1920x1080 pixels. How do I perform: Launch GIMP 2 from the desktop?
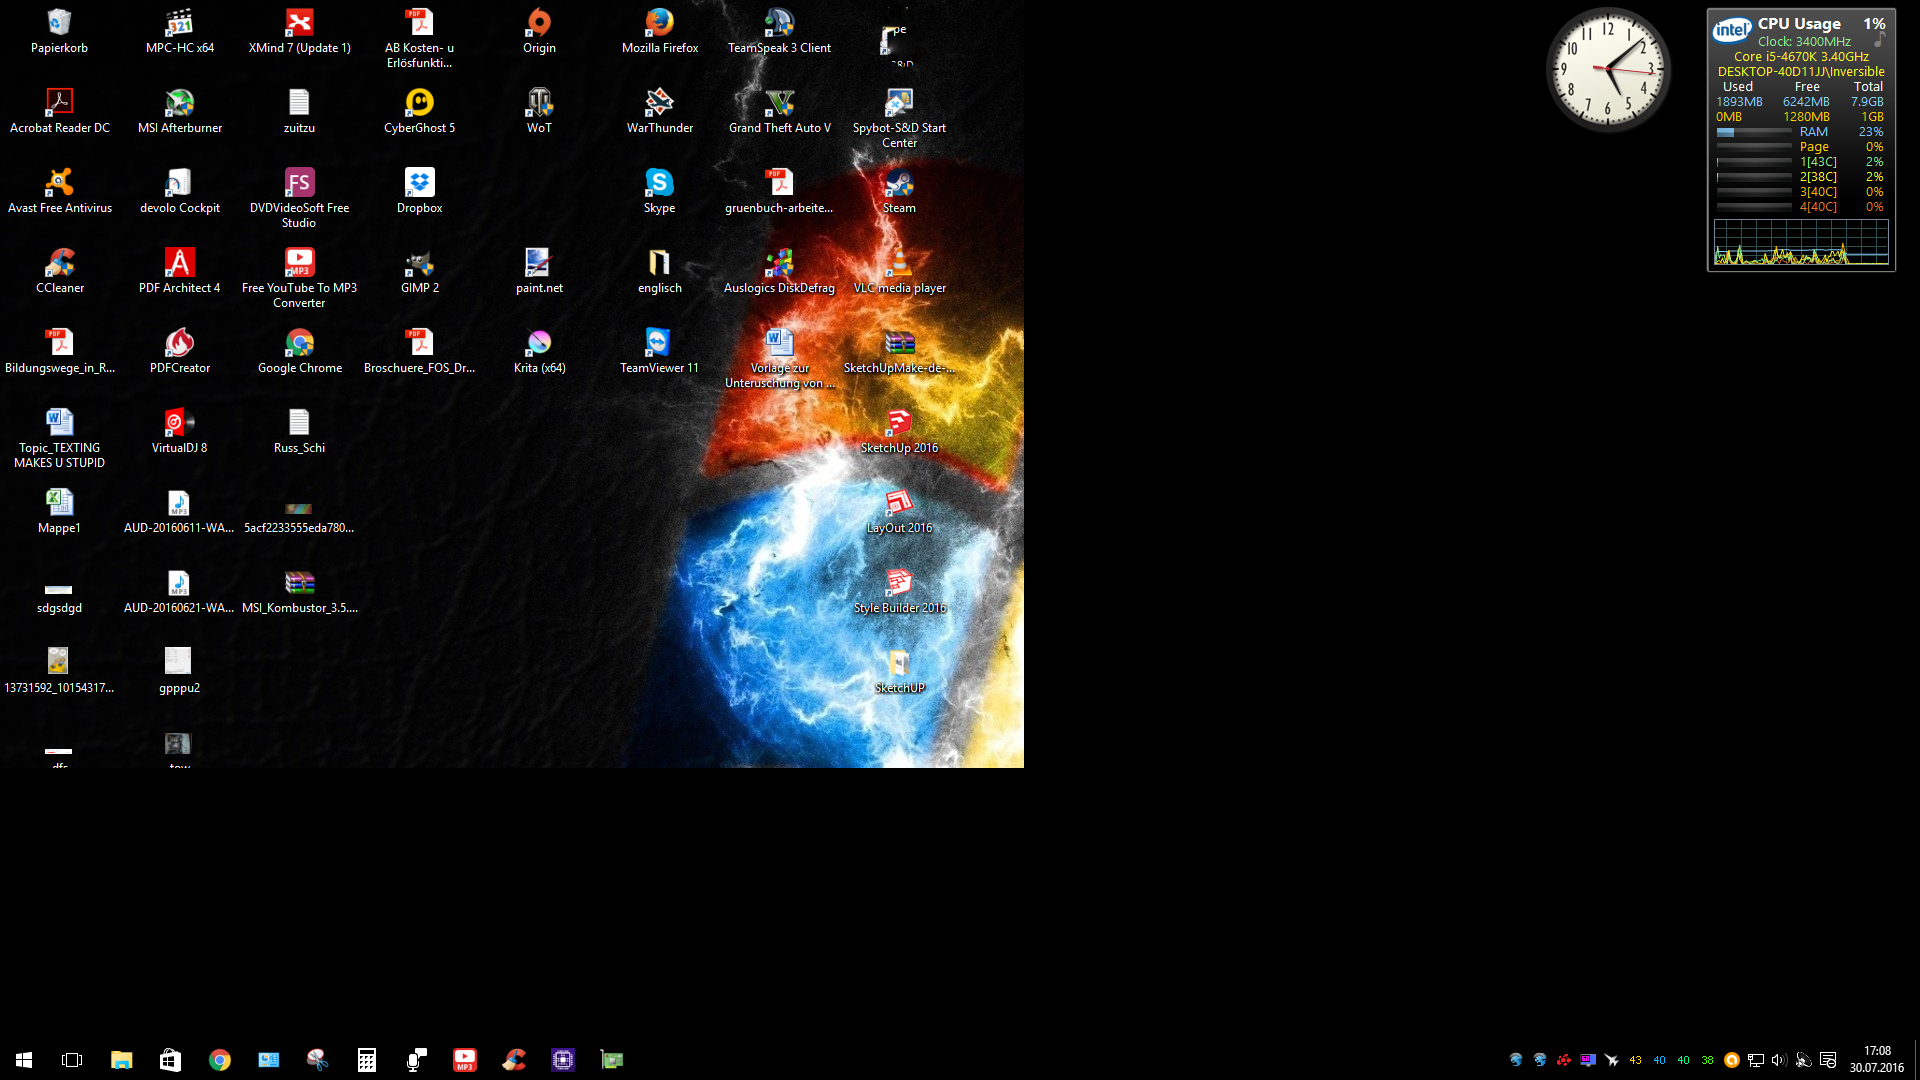tap(419, 264)
